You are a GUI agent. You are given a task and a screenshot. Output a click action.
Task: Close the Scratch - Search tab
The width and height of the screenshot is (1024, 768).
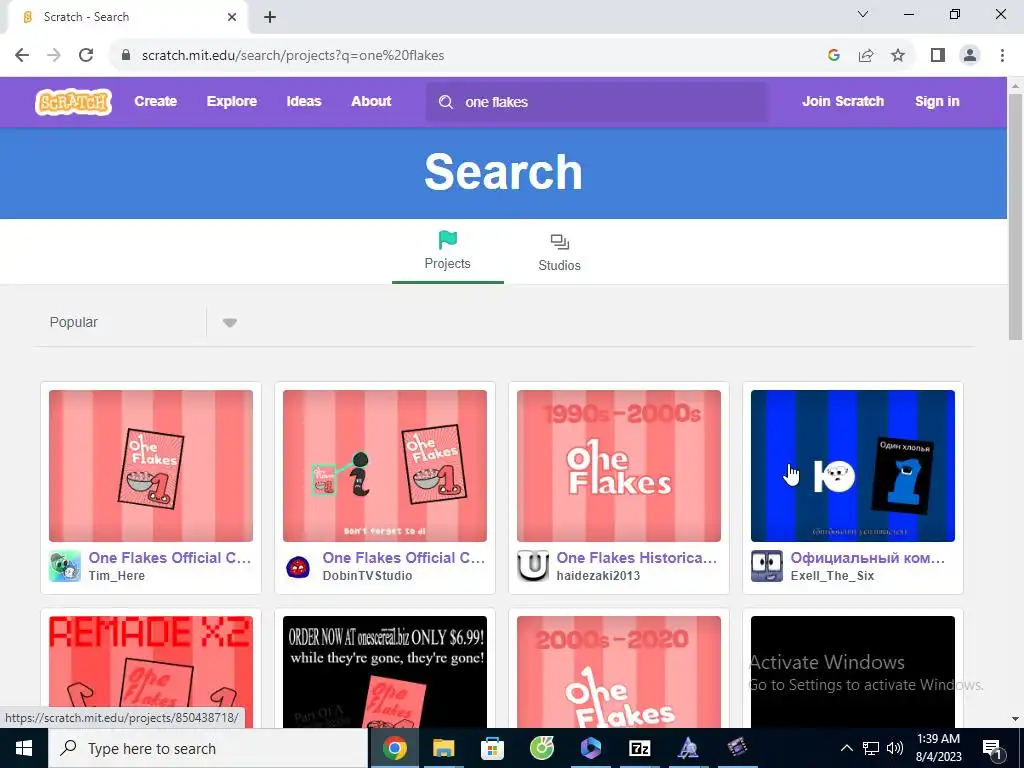[232, 17]
